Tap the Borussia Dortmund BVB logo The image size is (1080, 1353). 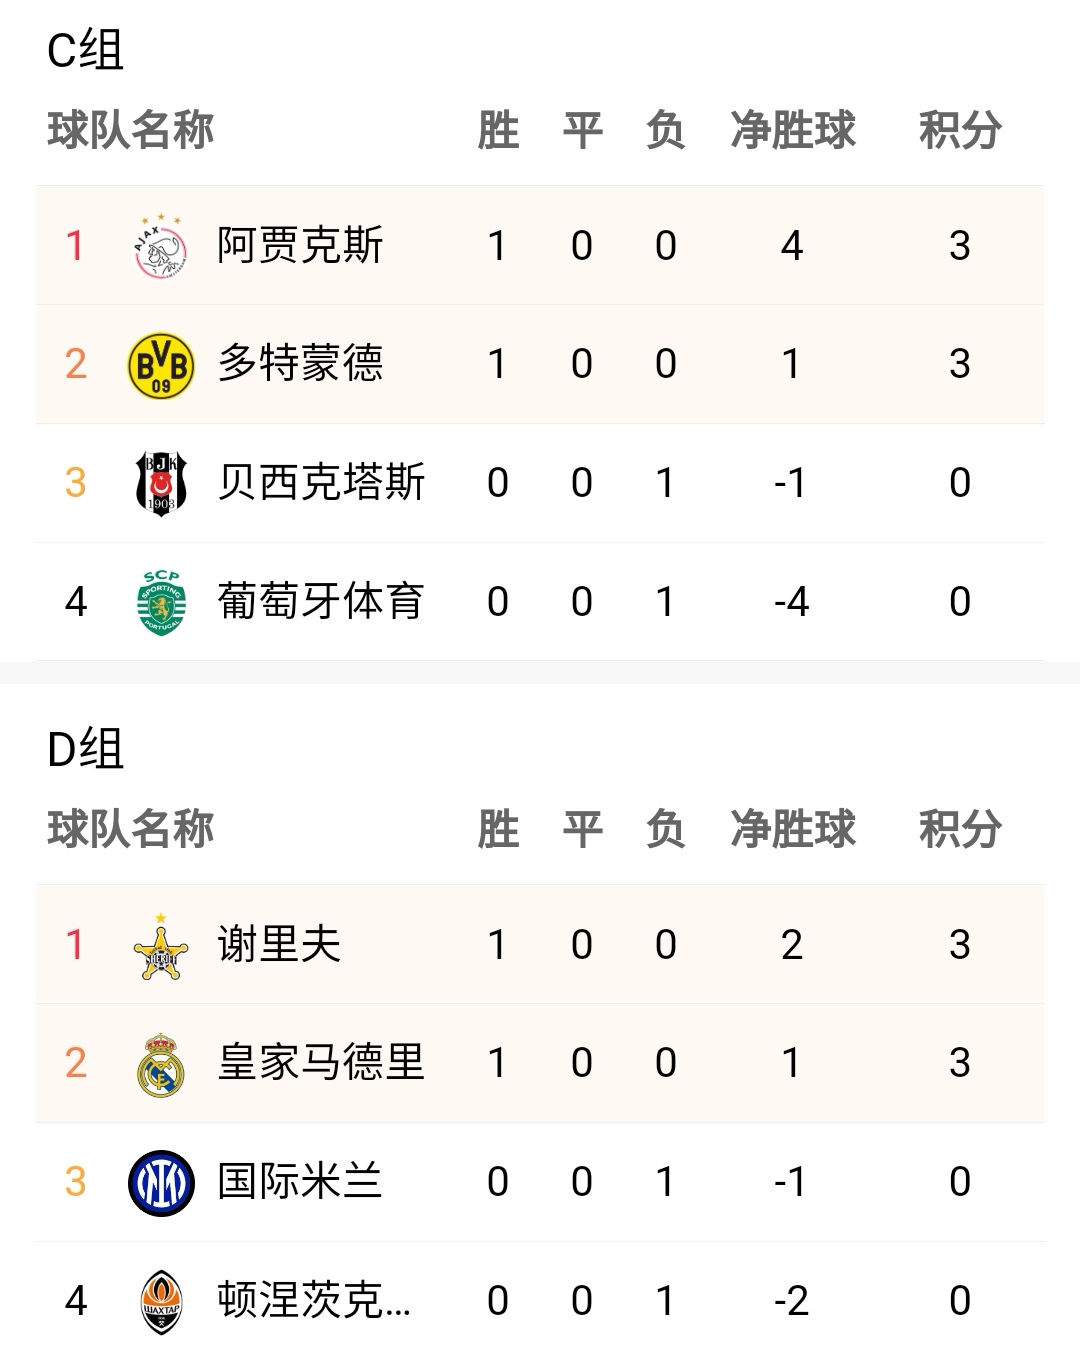pyautogui.click(x=161, y=364)
